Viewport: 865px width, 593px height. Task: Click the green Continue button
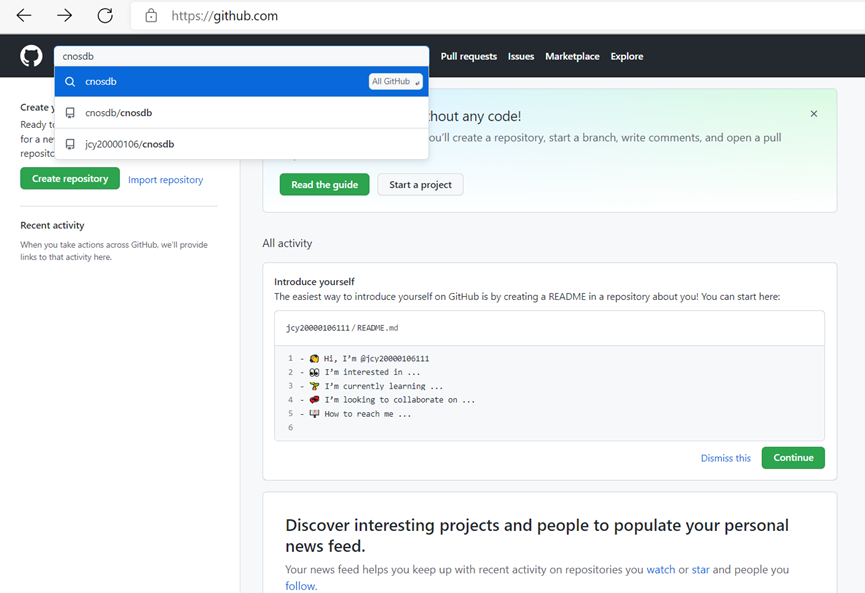(x=793, y=458)
